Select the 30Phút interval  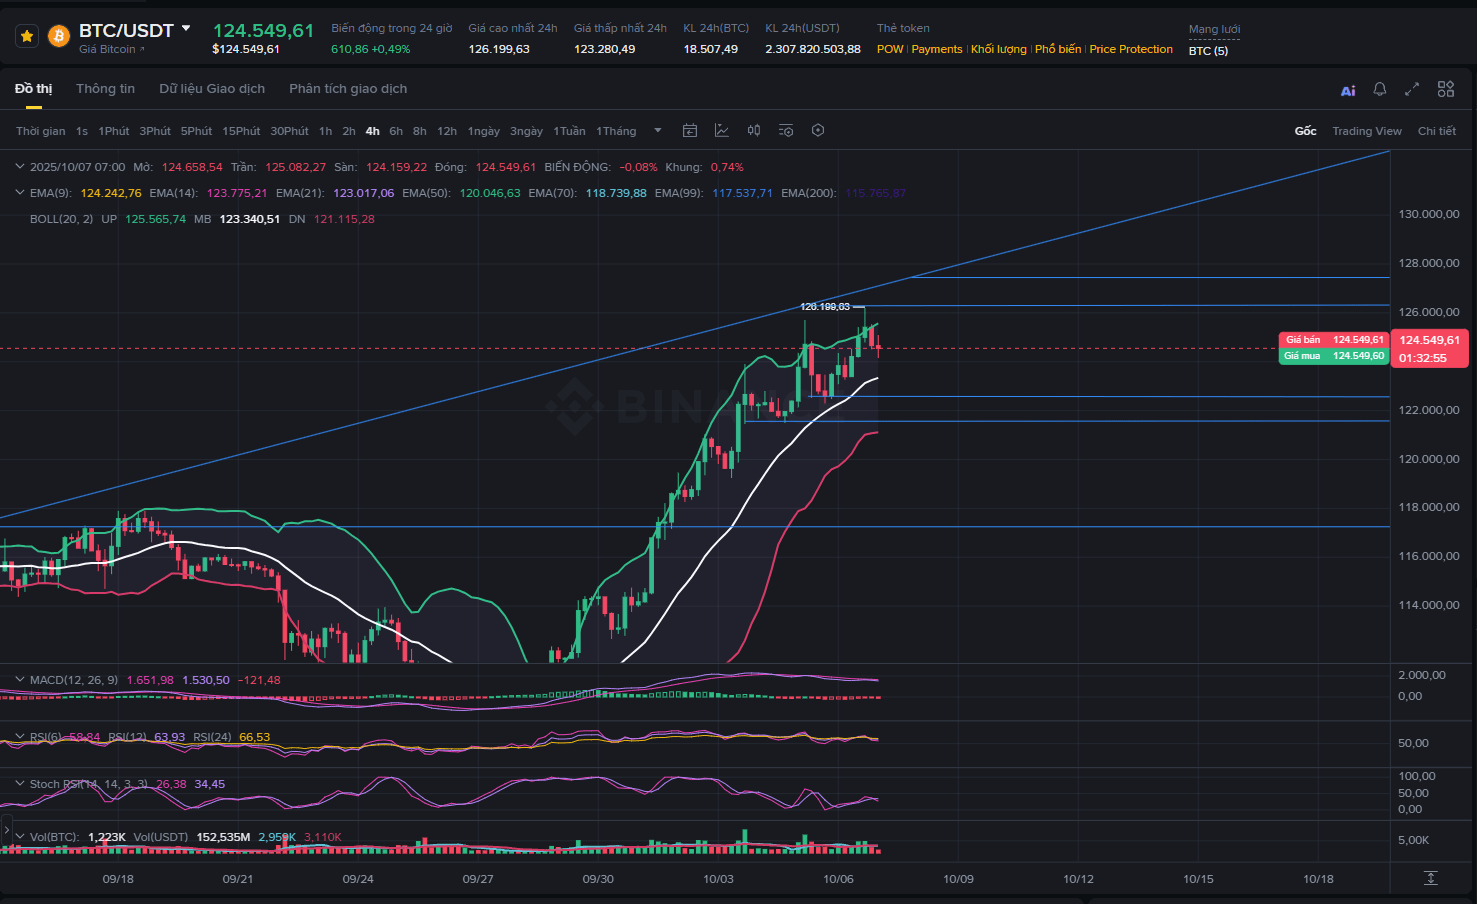[289, 131]
